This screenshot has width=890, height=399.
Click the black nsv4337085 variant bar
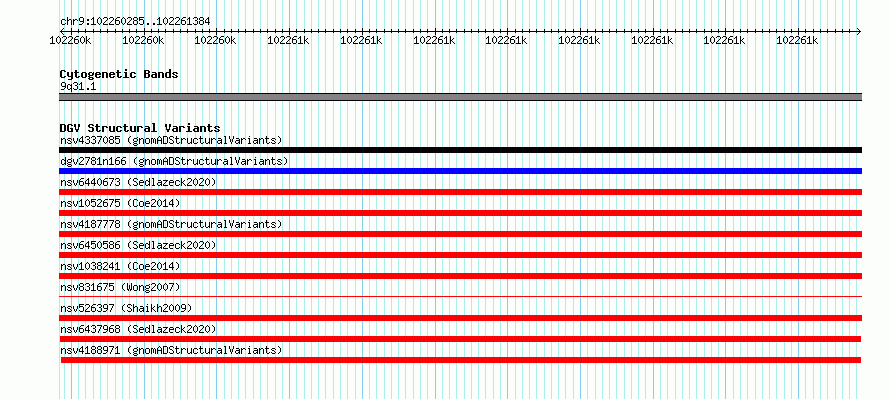tap(460, 150)
